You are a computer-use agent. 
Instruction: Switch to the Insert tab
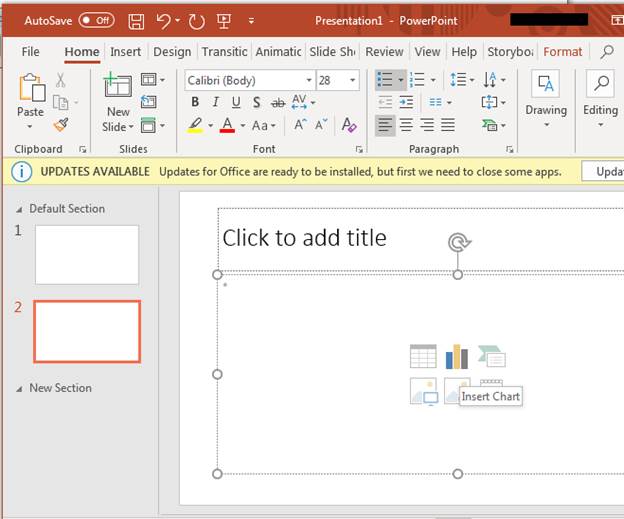pyautogui.click(x=125, y=52)
